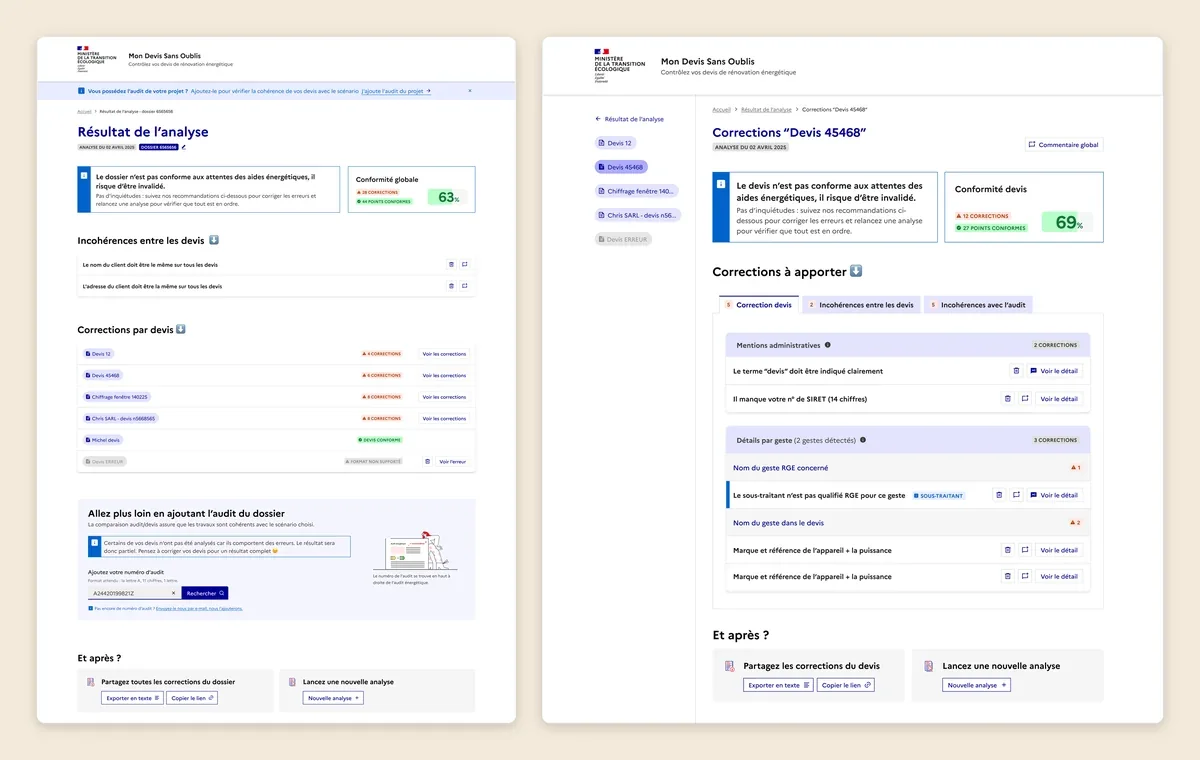Click 'Copier le lien' under 'corrections du devis'
This screenshot has height=760, width=1200.
pos(846,685)
